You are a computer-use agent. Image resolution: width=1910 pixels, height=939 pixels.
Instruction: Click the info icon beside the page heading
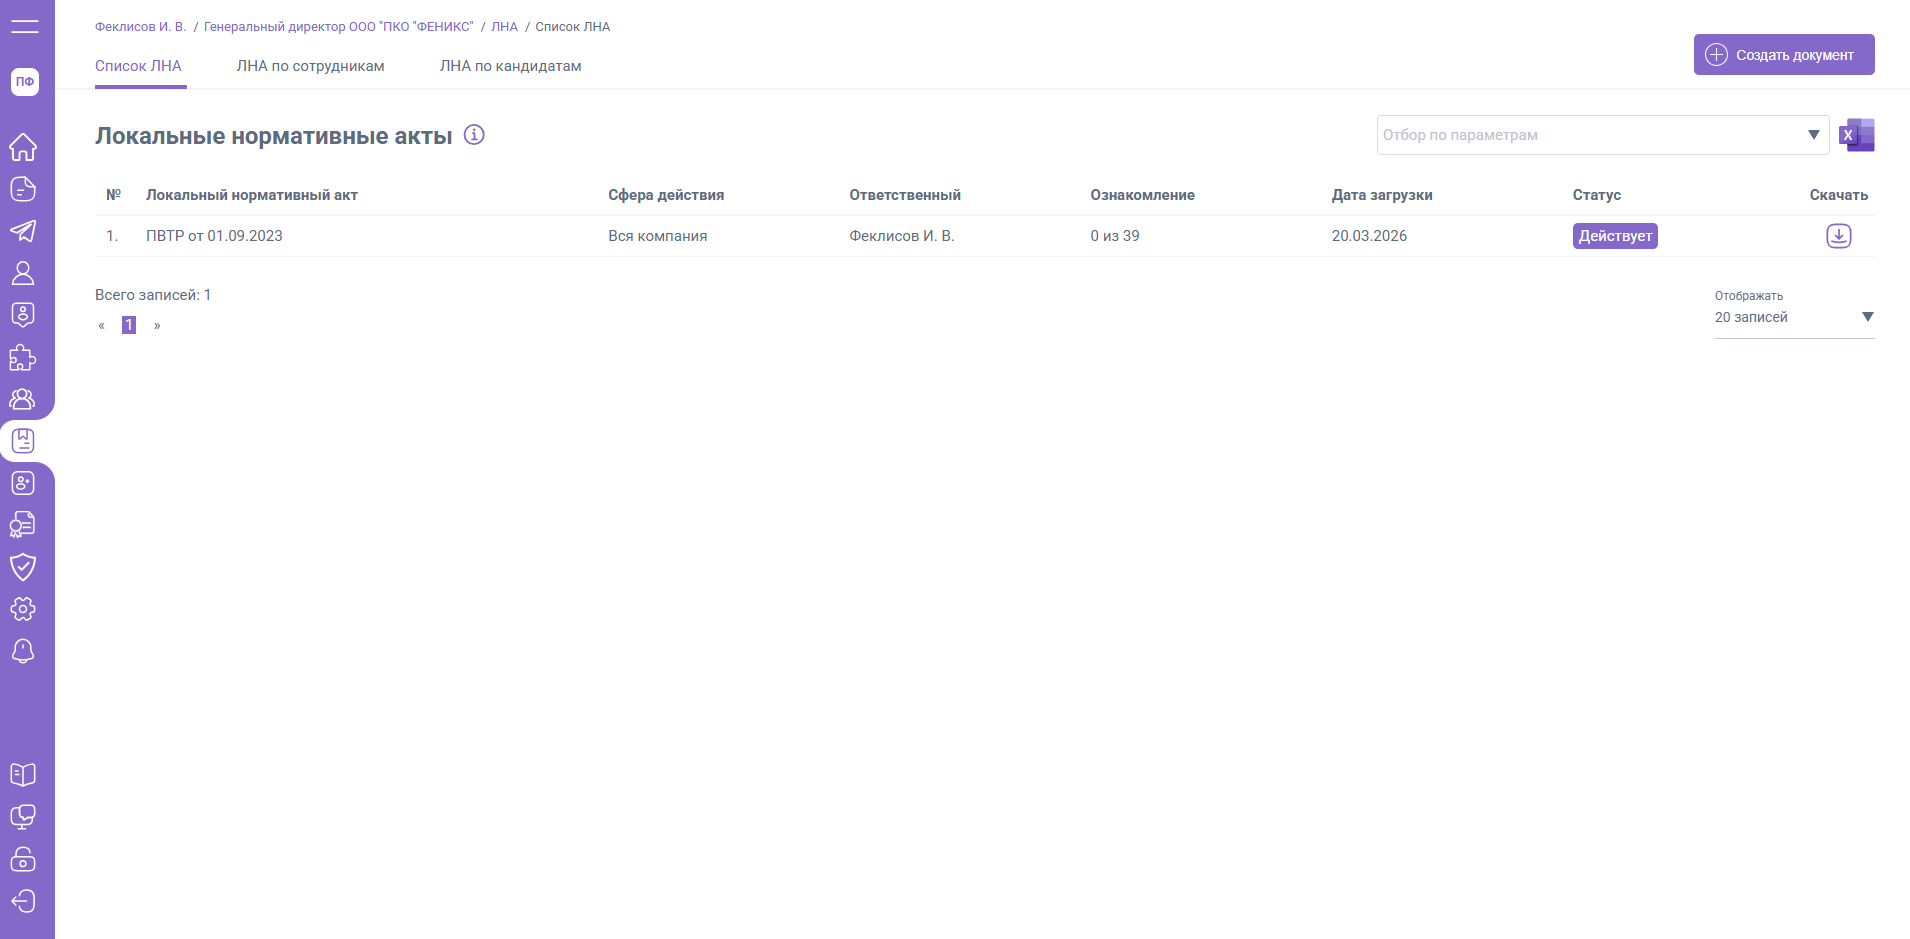tap(474, 135)
